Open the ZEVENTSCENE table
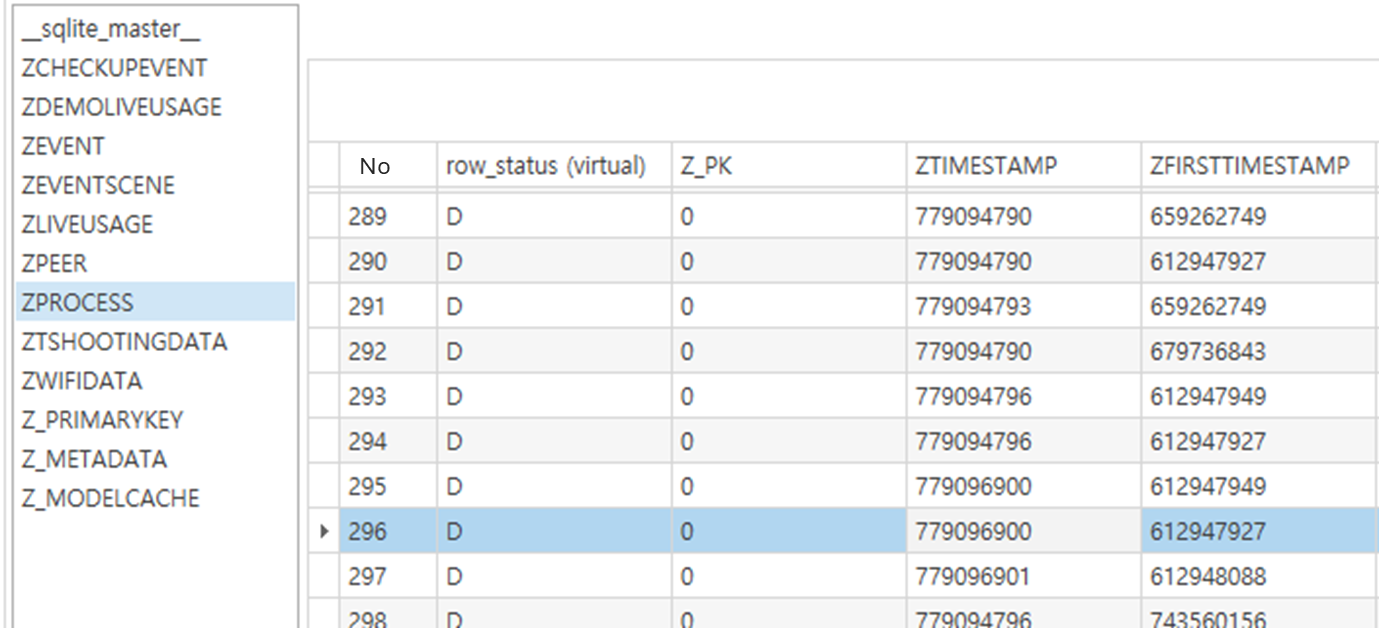The image size is (1379, 628). (98, 186)
